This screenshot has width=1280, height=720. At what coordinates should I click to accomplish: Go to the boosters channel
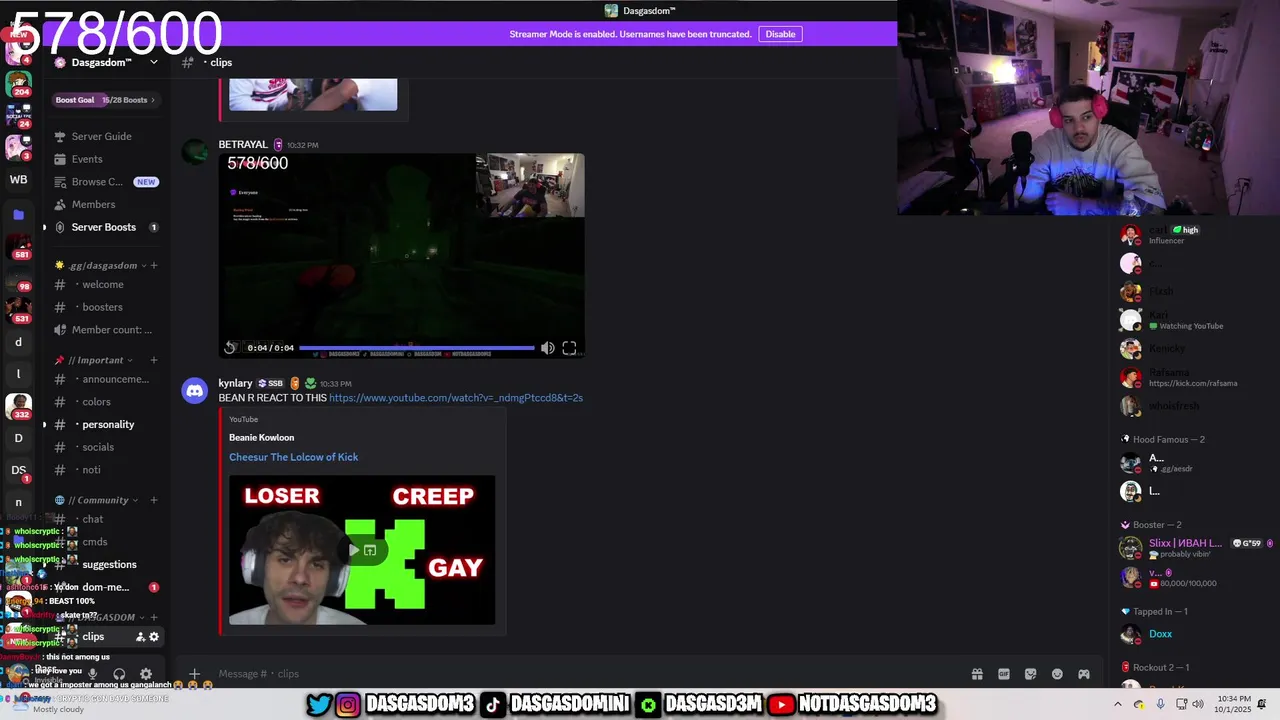[105, 307]
